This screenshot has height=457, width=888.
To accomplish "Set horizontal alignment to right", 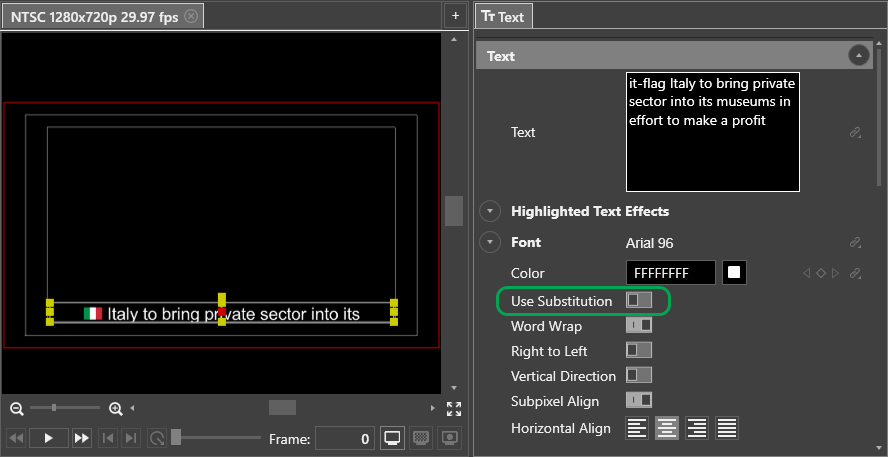I will [x=697, y=428].
